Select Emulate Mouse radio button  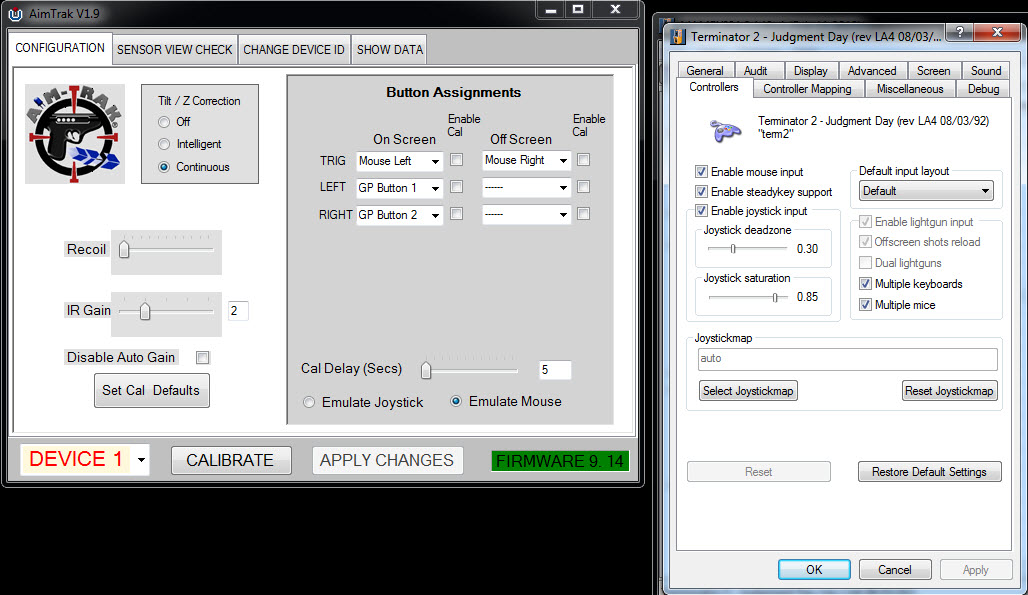(456, 401)
